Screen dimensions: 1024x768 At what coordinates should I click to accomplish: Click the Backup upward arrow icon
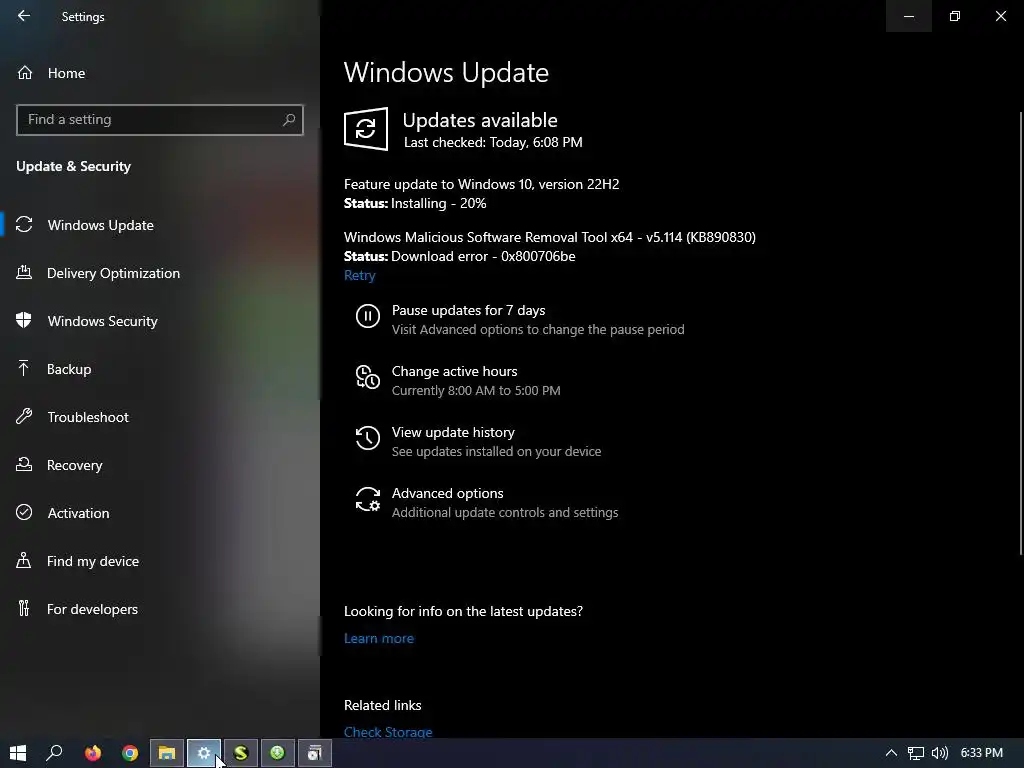tap(24, 368)
